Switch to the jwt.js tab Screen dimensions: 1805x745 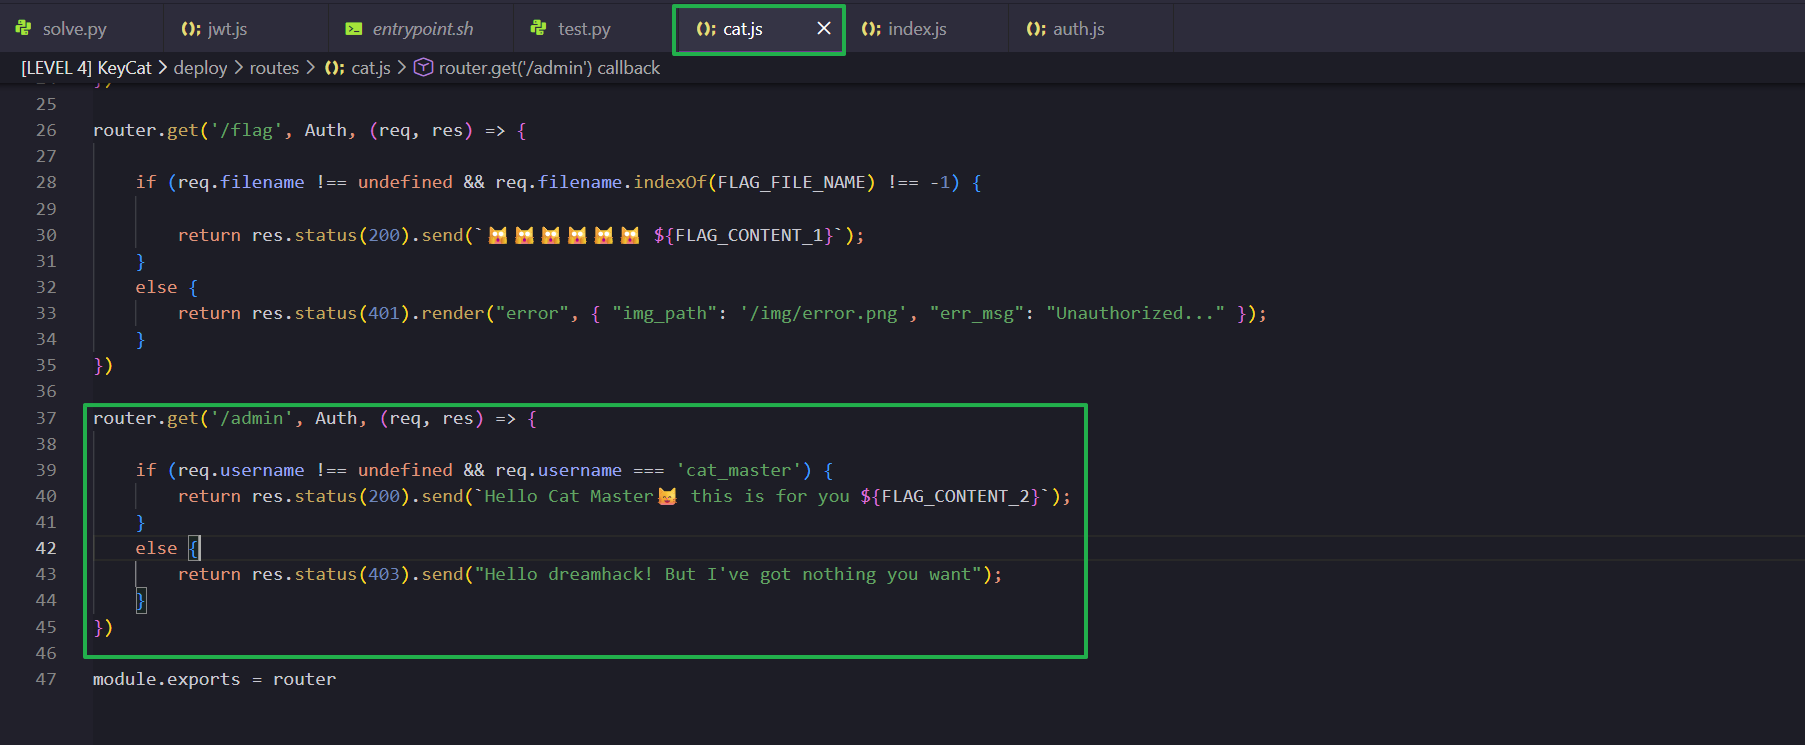coord(227,29)
